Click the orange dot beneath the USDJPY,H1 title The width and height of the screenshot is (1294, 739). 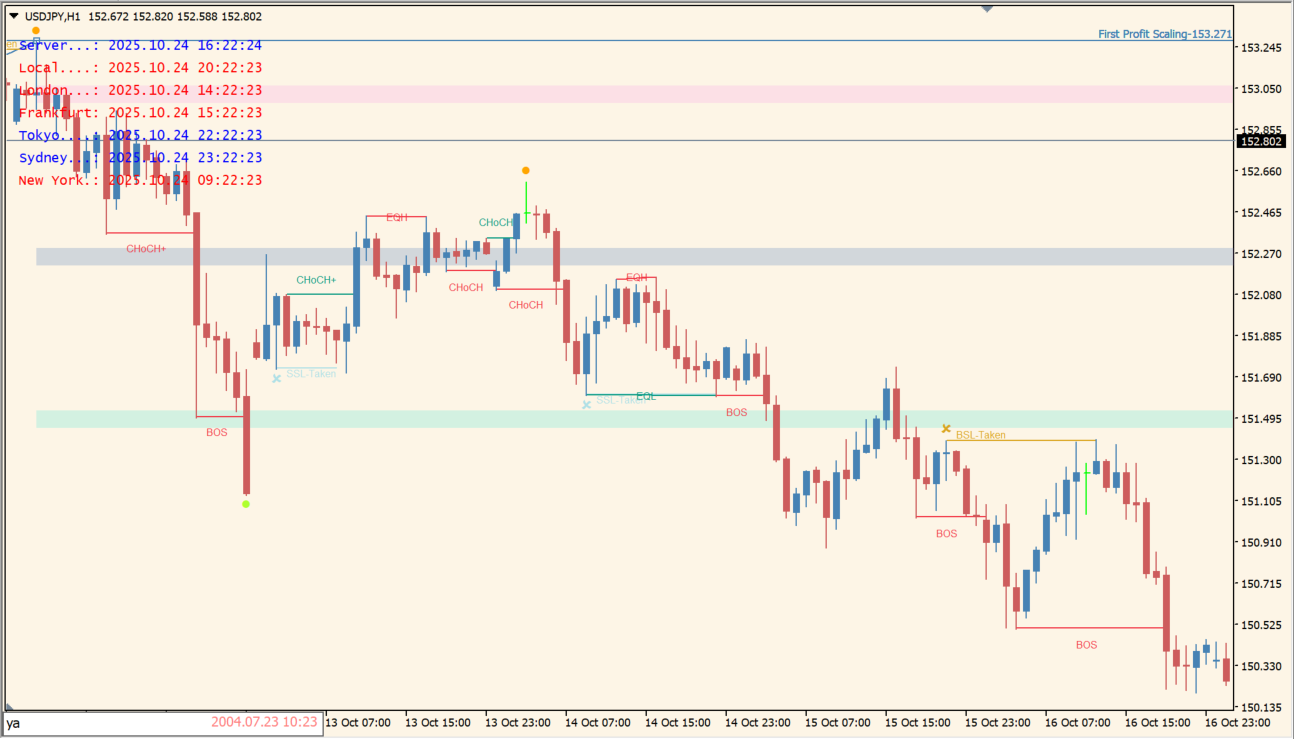pos(36,31)
